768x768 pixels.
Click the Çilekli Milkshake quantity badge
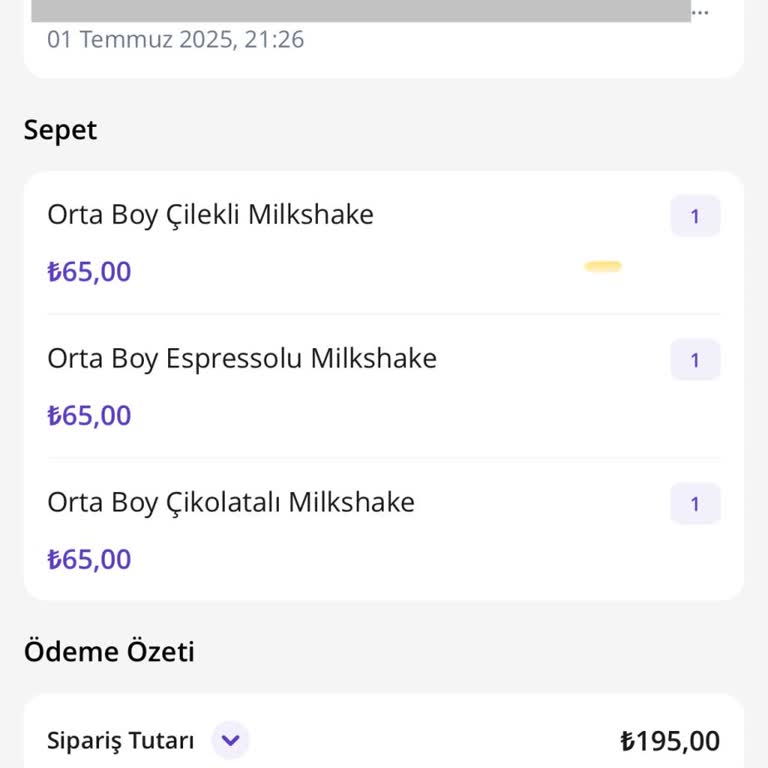[695, 216]
